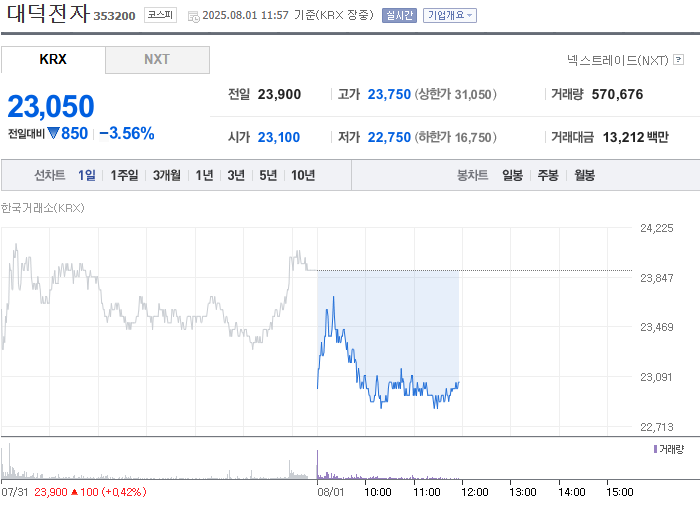Screen dimensions: 700x505
Task: Open the Nextrade (NXT) help question-mark icon
Action: pyautogui.click(x=679, y=59)
